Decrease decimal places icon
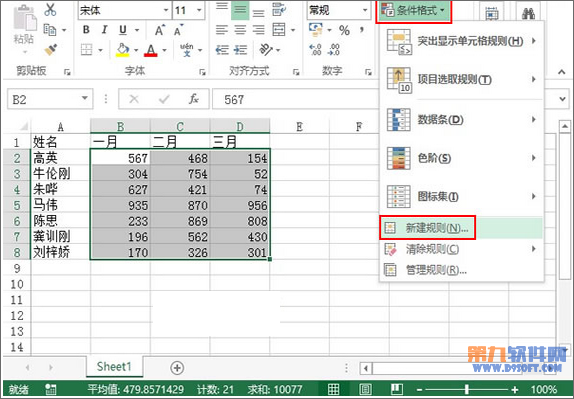This screenshot has height=399, width=574. click(x=334, y=49)
